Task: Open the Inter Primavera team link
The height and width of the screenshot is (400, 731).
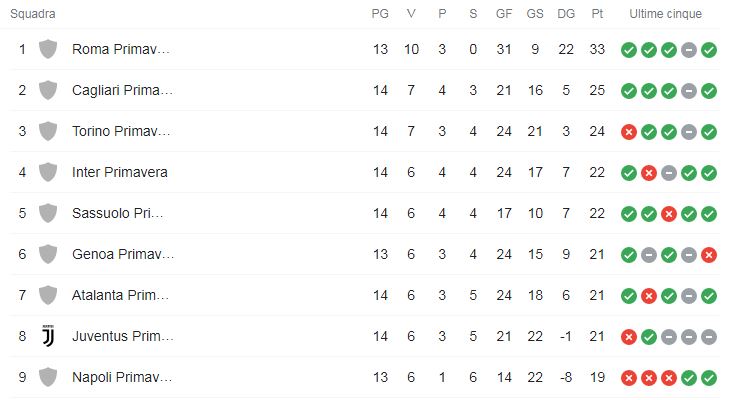Action: point(120,172)
